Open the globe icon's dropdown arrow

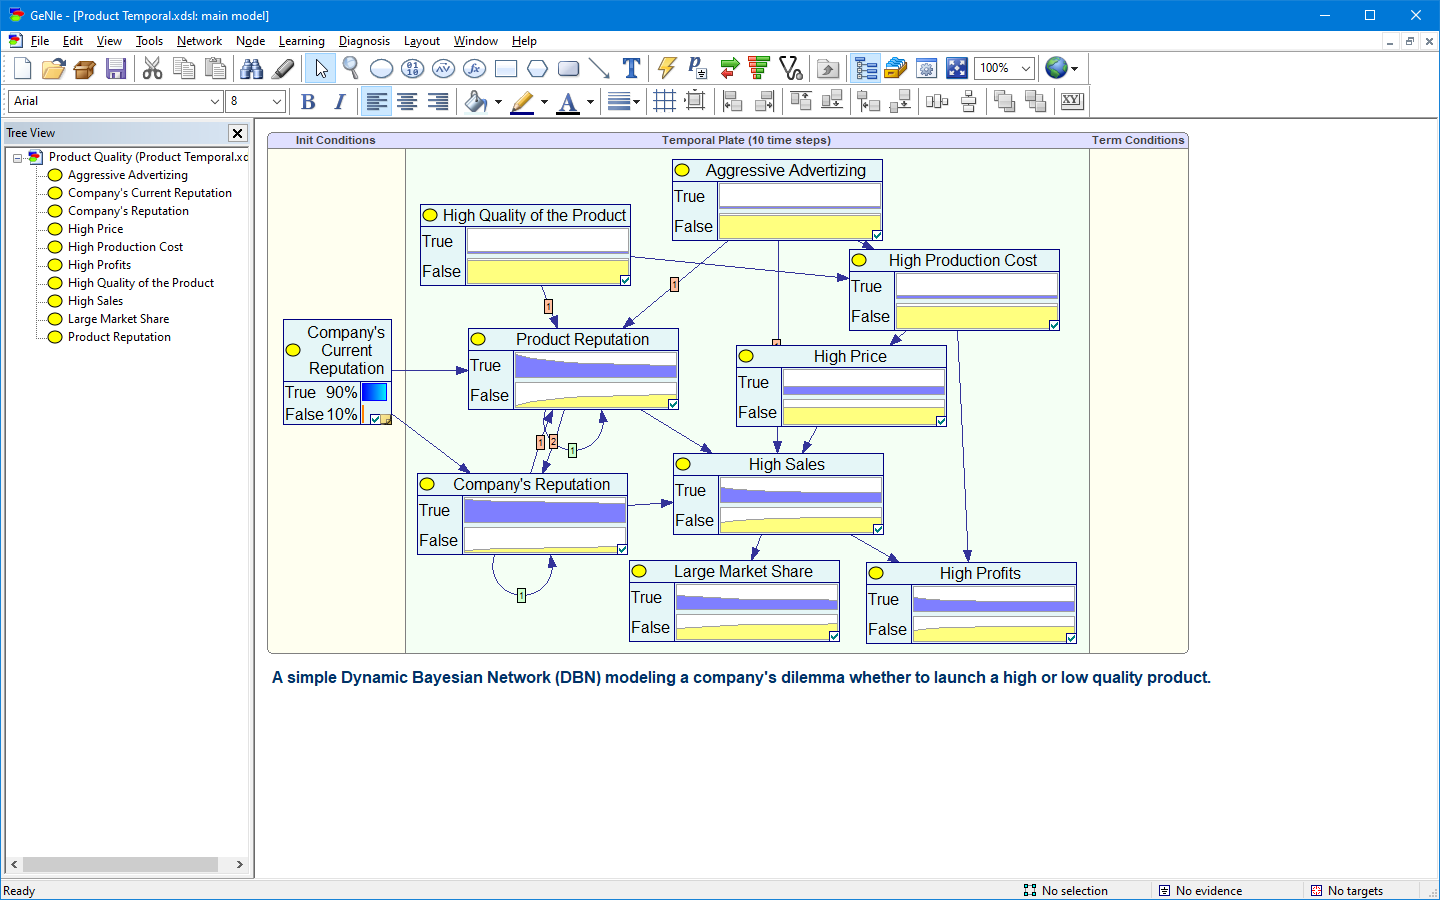[x=1074, y=68]
